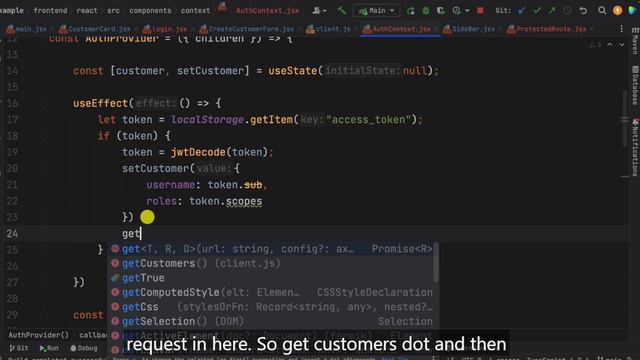Viewport: 640px width, 360px height.
Task: Expand the profiler options dropdown arrow
Action: [x=467, y=11]
